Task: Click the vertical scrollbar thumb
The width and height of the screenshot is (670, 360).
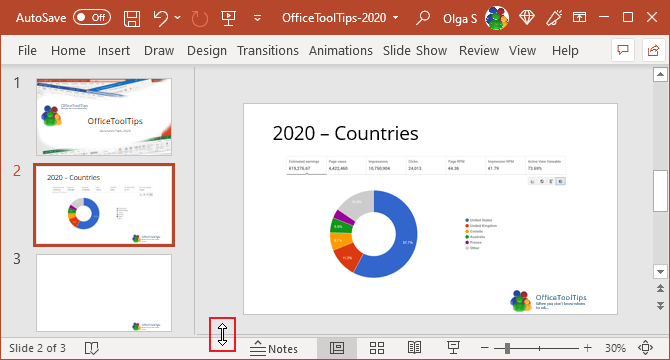Action: [x=660, y=191]
